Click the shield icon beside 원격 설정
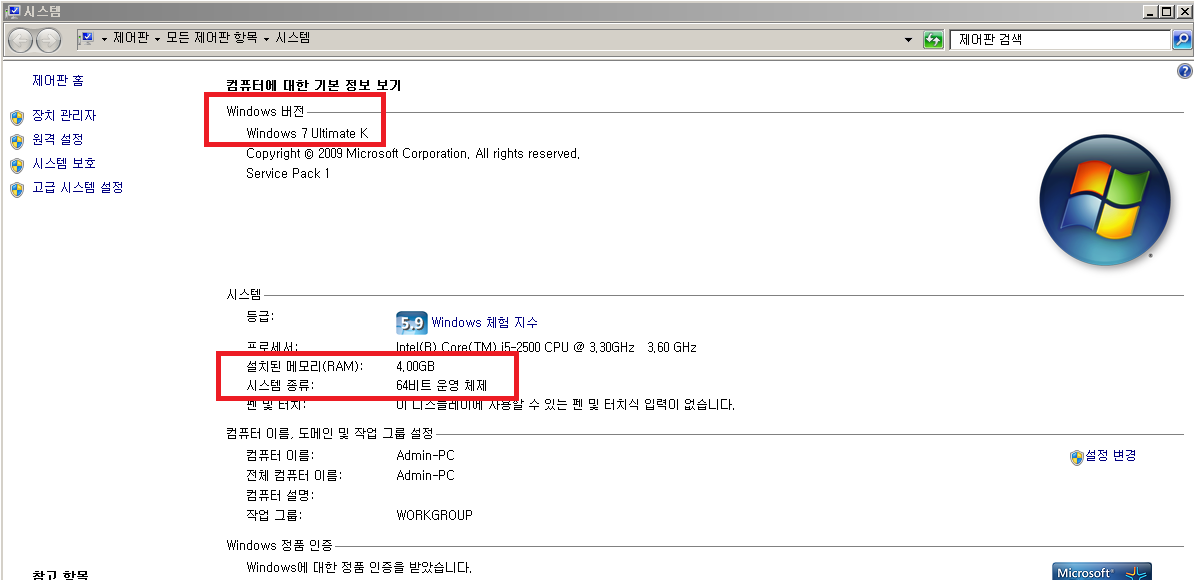The image size is (1194, 580). tap(18, 142)
